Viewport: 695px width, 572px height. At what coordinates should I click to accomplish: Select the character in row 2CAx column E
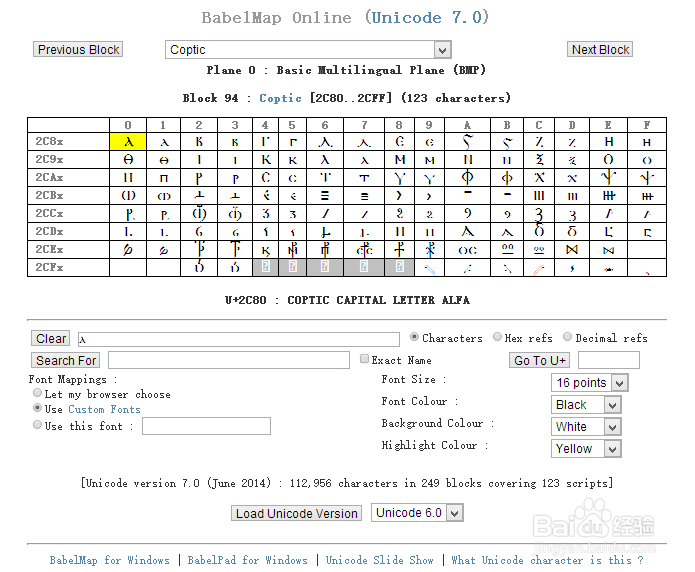point(608,178)
